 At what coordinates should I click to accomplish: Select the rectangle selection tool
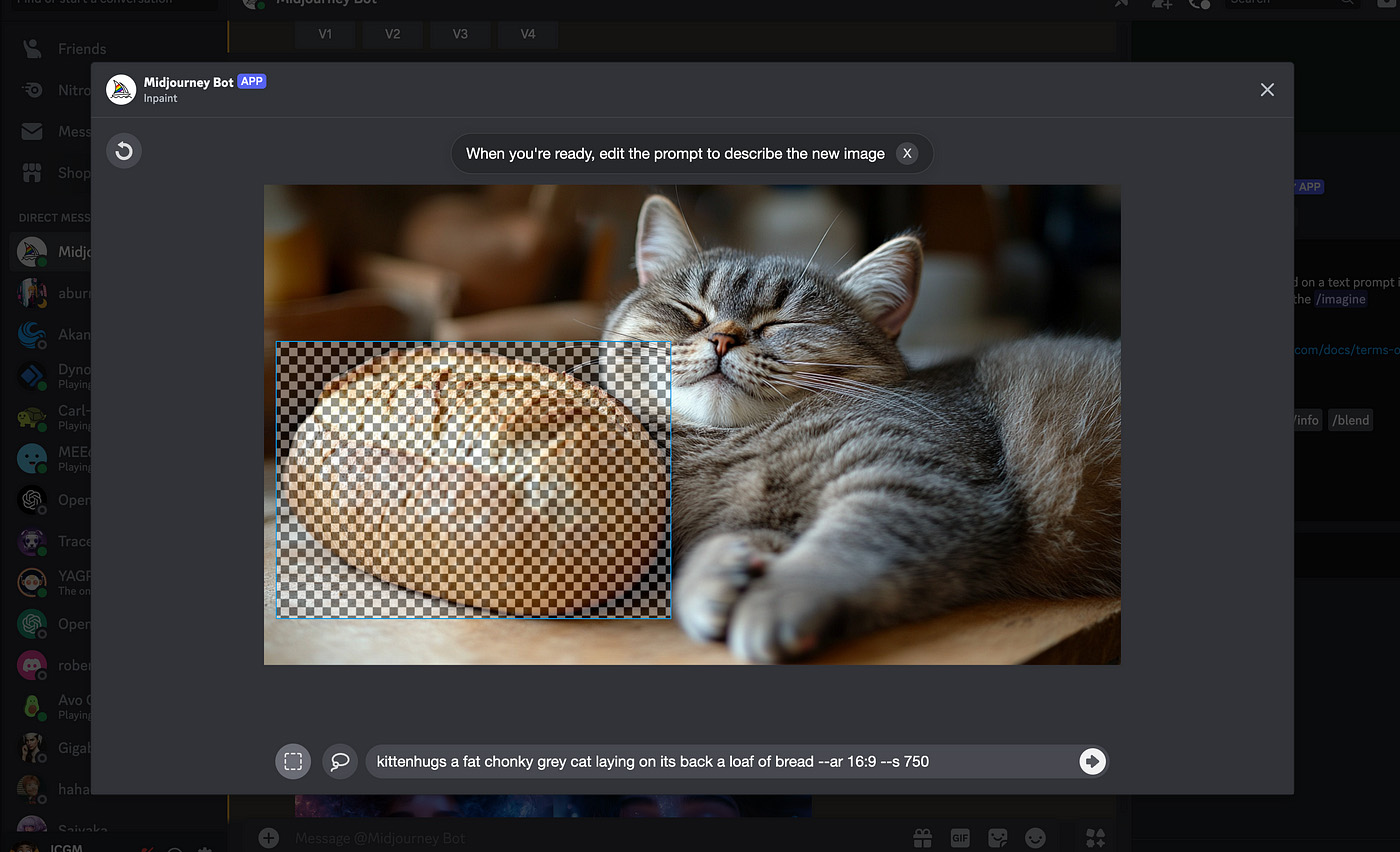(x=293, y=761)
